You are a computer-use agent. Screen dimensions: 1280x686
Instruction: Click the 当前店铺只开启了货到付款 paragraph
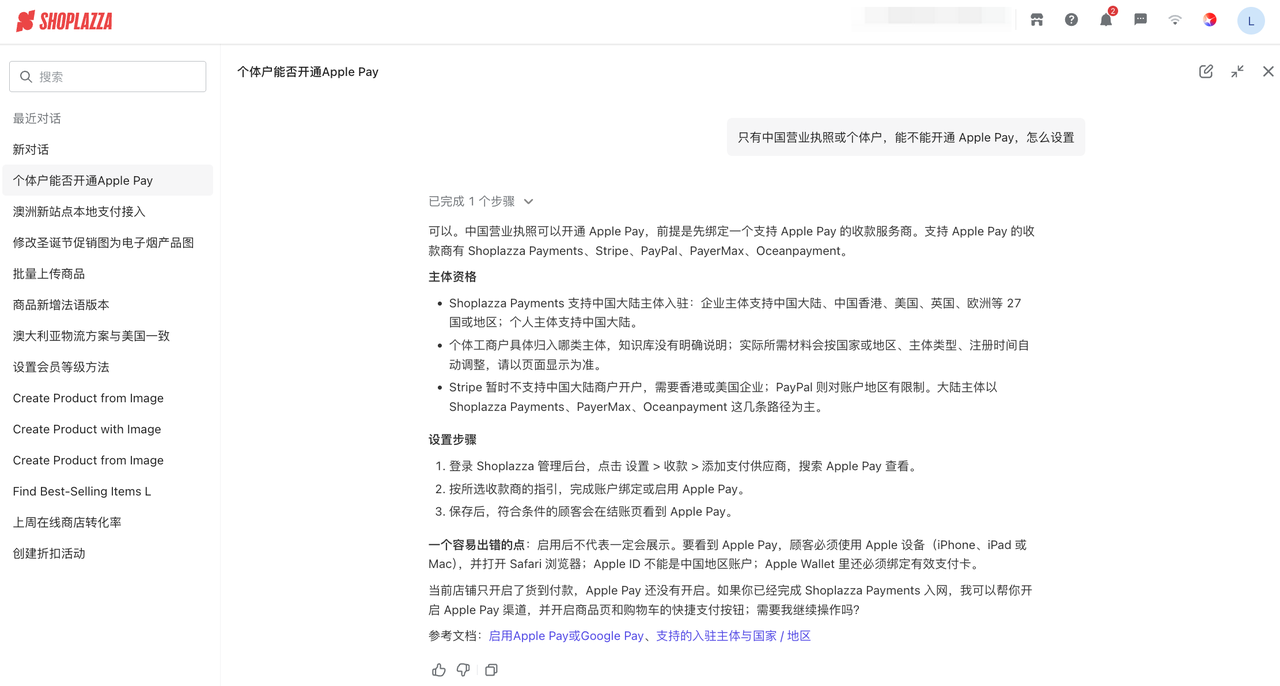(730, 600)
